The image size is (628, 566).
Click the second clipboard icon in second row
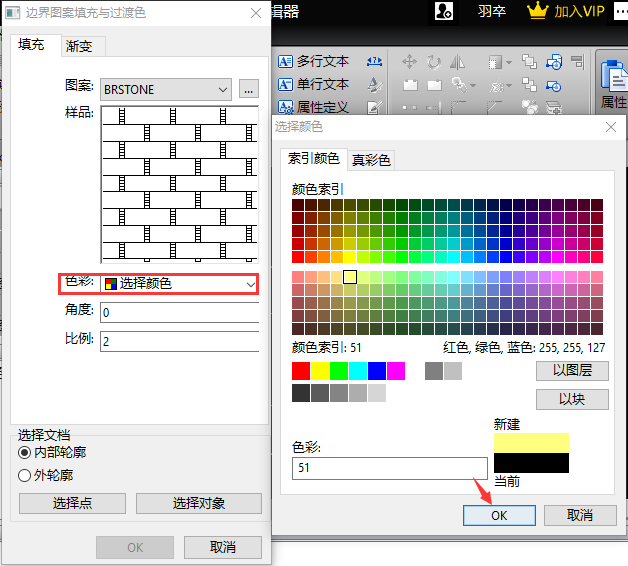434,85
